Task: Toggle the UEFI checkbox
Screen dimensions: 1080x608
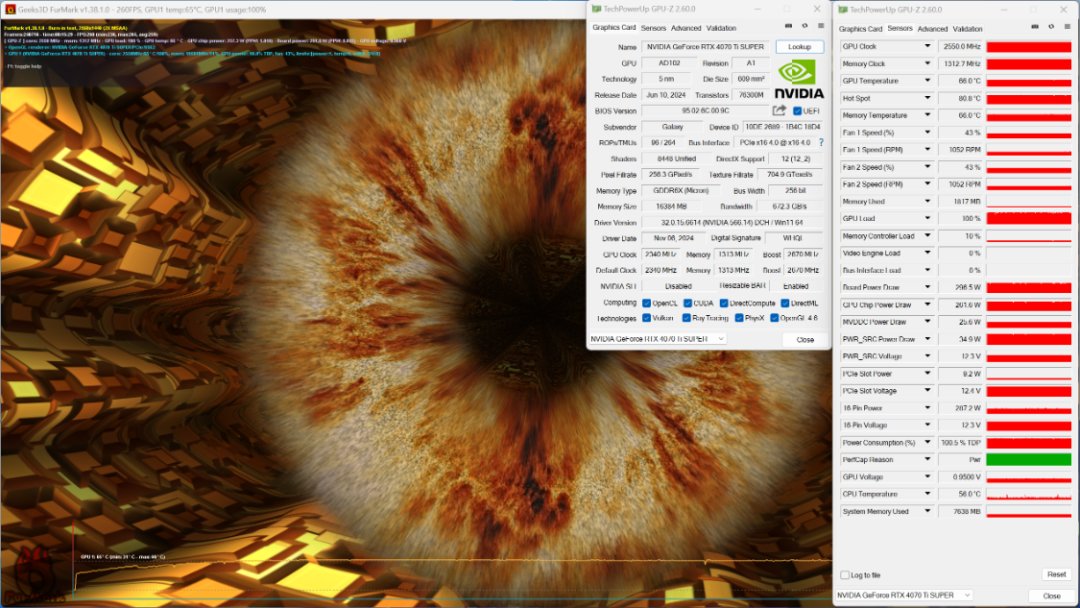Action: pos(797,111)
